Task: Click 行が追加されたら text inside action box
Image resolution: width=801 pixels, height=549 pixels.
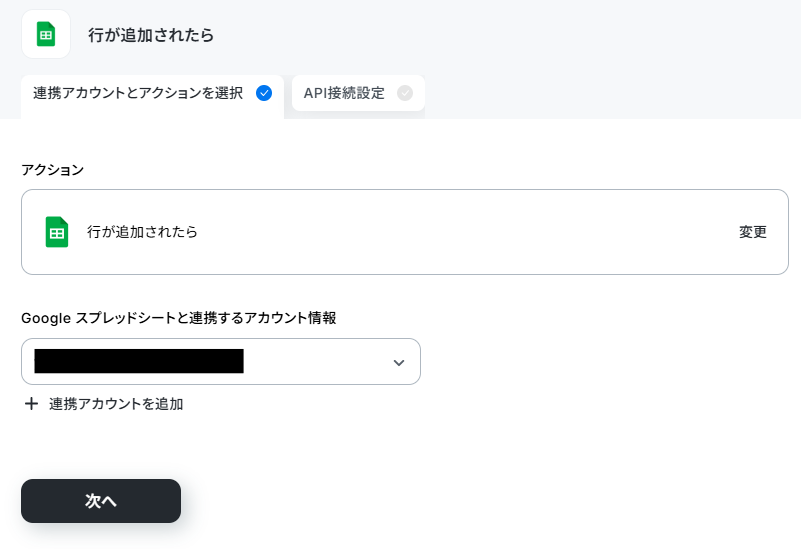Action: coord(142,232)
